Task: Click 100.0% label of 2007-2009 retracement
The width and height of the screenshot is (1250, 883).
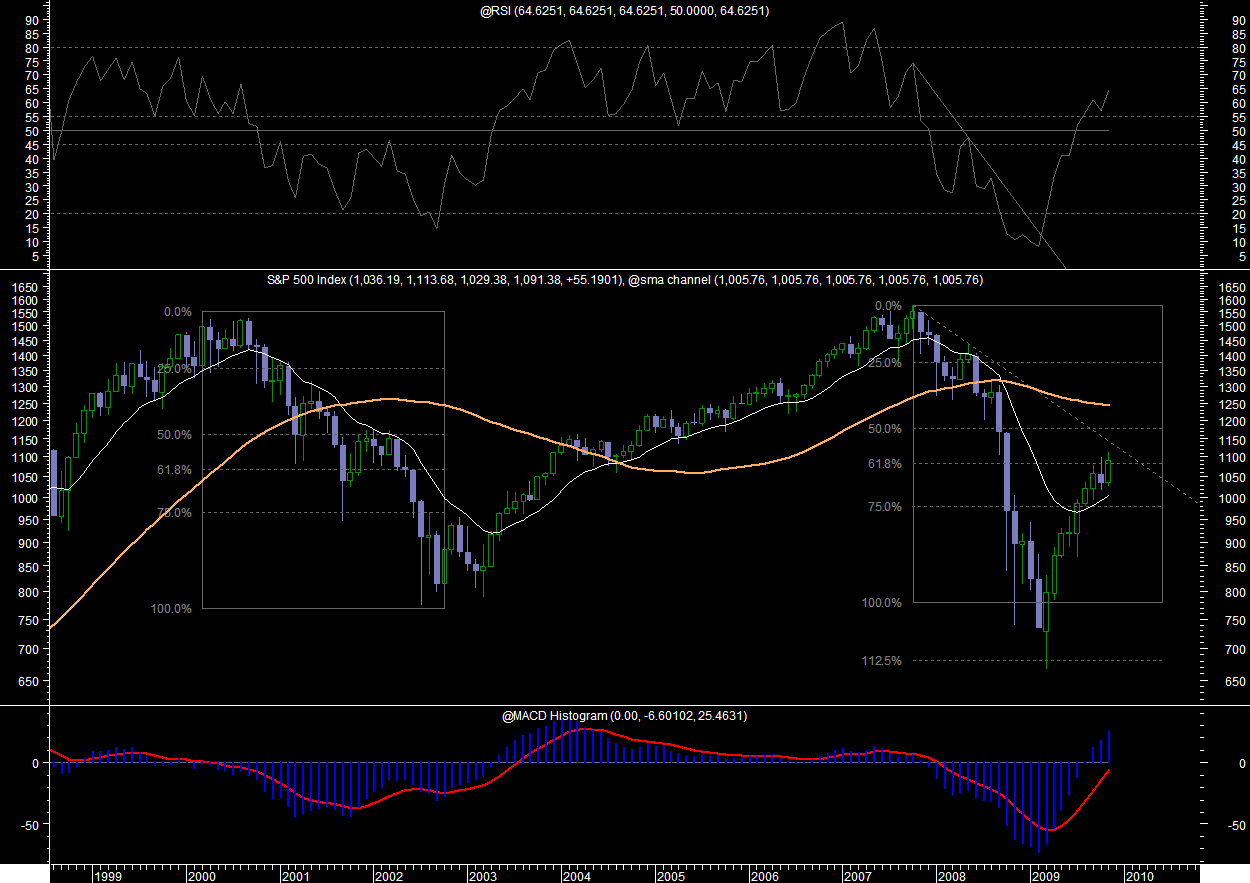Action: (882, 603)
